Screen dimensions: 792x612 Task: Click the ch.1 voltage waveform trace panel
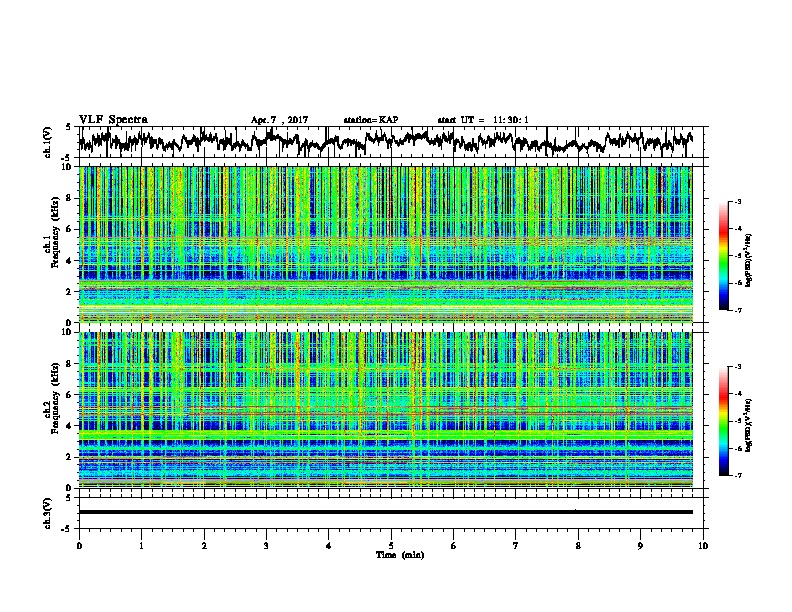(393, 142)
